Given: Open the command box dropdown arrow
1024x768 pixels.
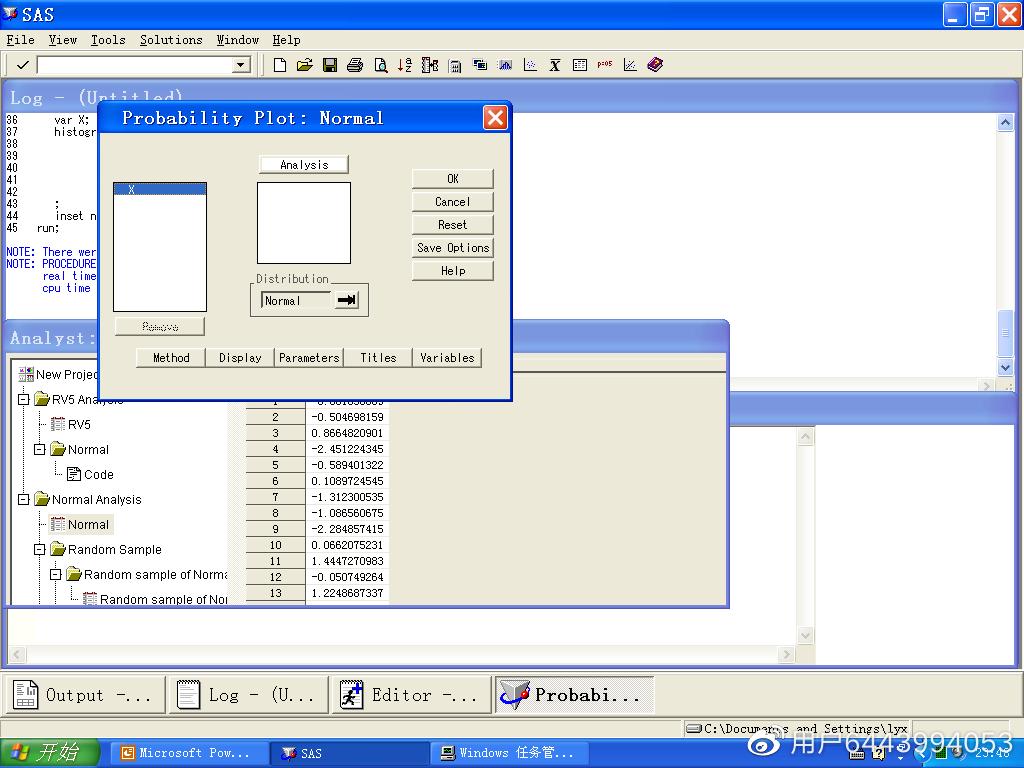Looking at the screenshot, I should point(241,65).
